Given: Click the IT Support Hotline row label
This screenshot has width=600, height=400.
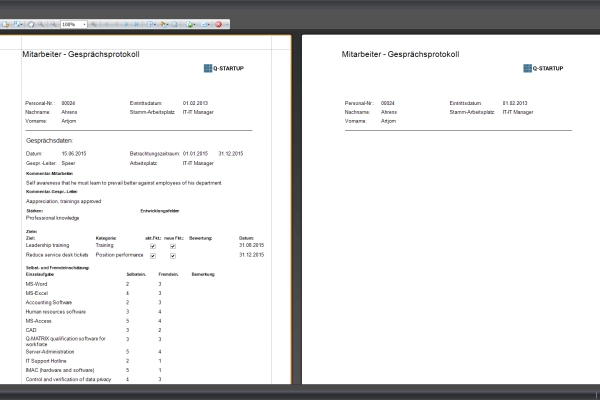Looking at the screenshot, I should (x=46, y=361).
